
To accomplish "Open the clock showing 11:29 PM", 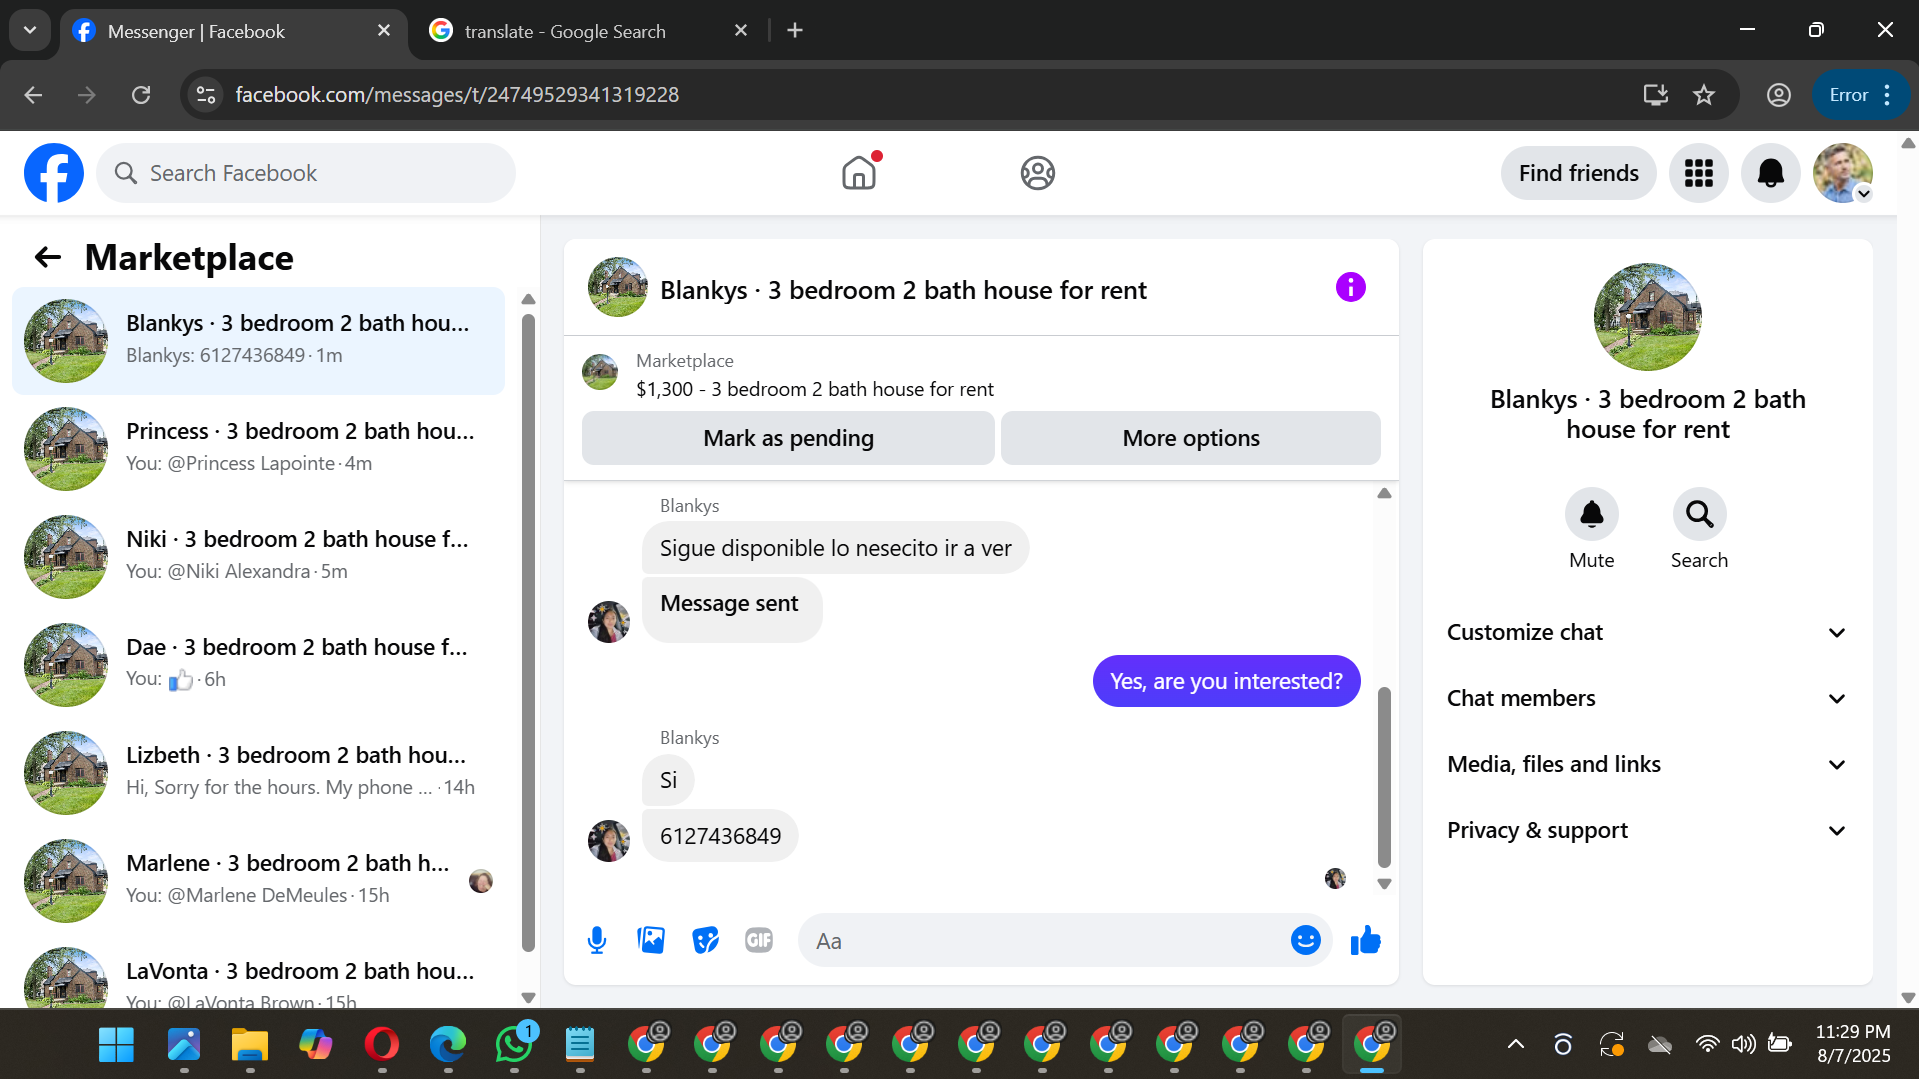I will pyautogui.click(x=1853, y=1044).
